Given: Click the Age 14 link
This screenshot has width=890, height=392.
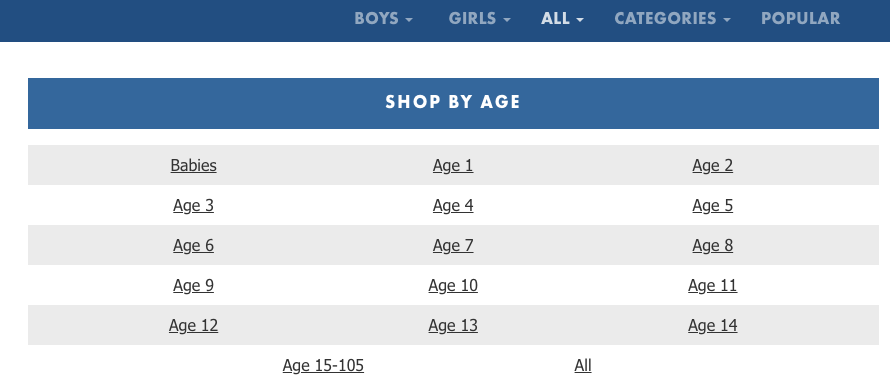Looking at the screenshot, I should point(712,326).
